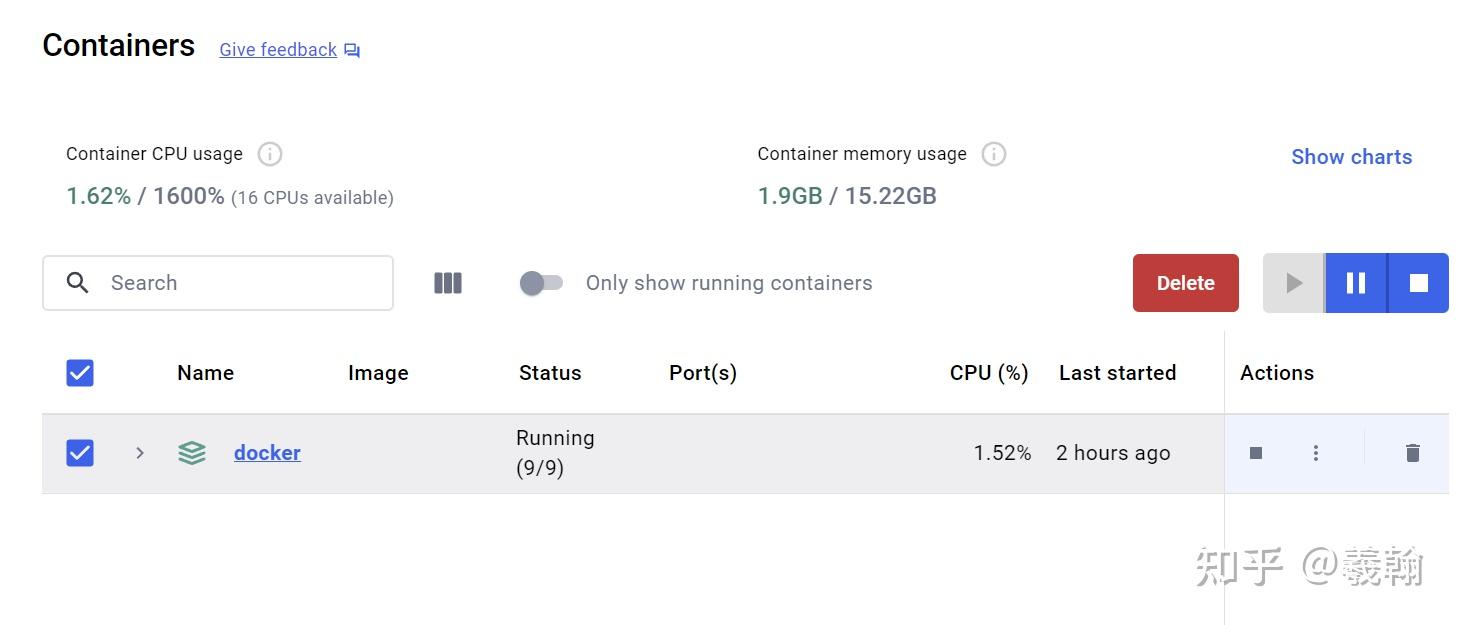Deselect the docker container row checkbox
Screen dimensions: 1461x625
coord(79,452)
